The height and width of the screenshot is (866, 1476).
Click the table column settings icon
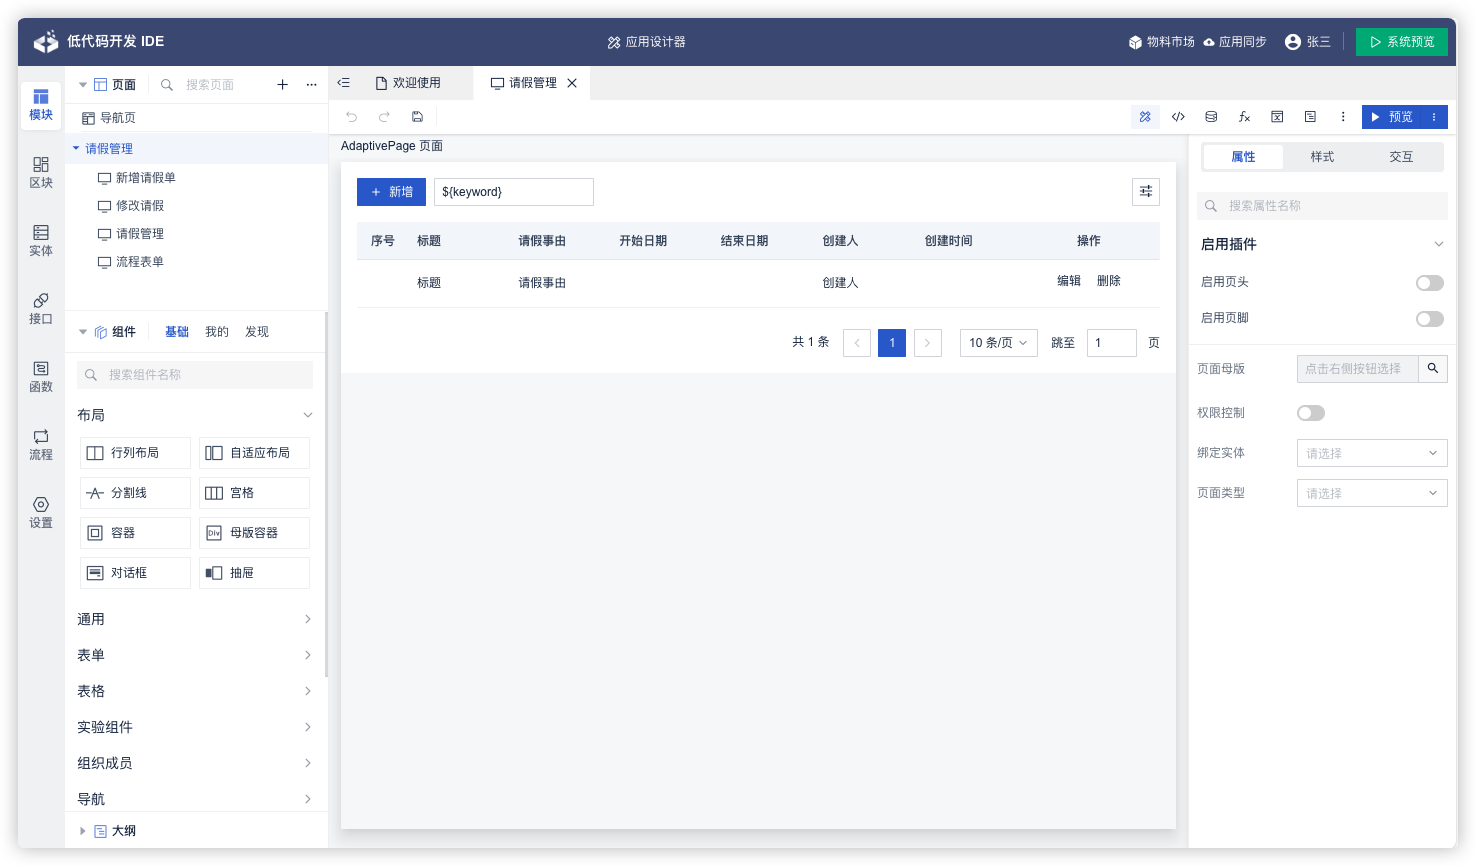[1146, 192]
